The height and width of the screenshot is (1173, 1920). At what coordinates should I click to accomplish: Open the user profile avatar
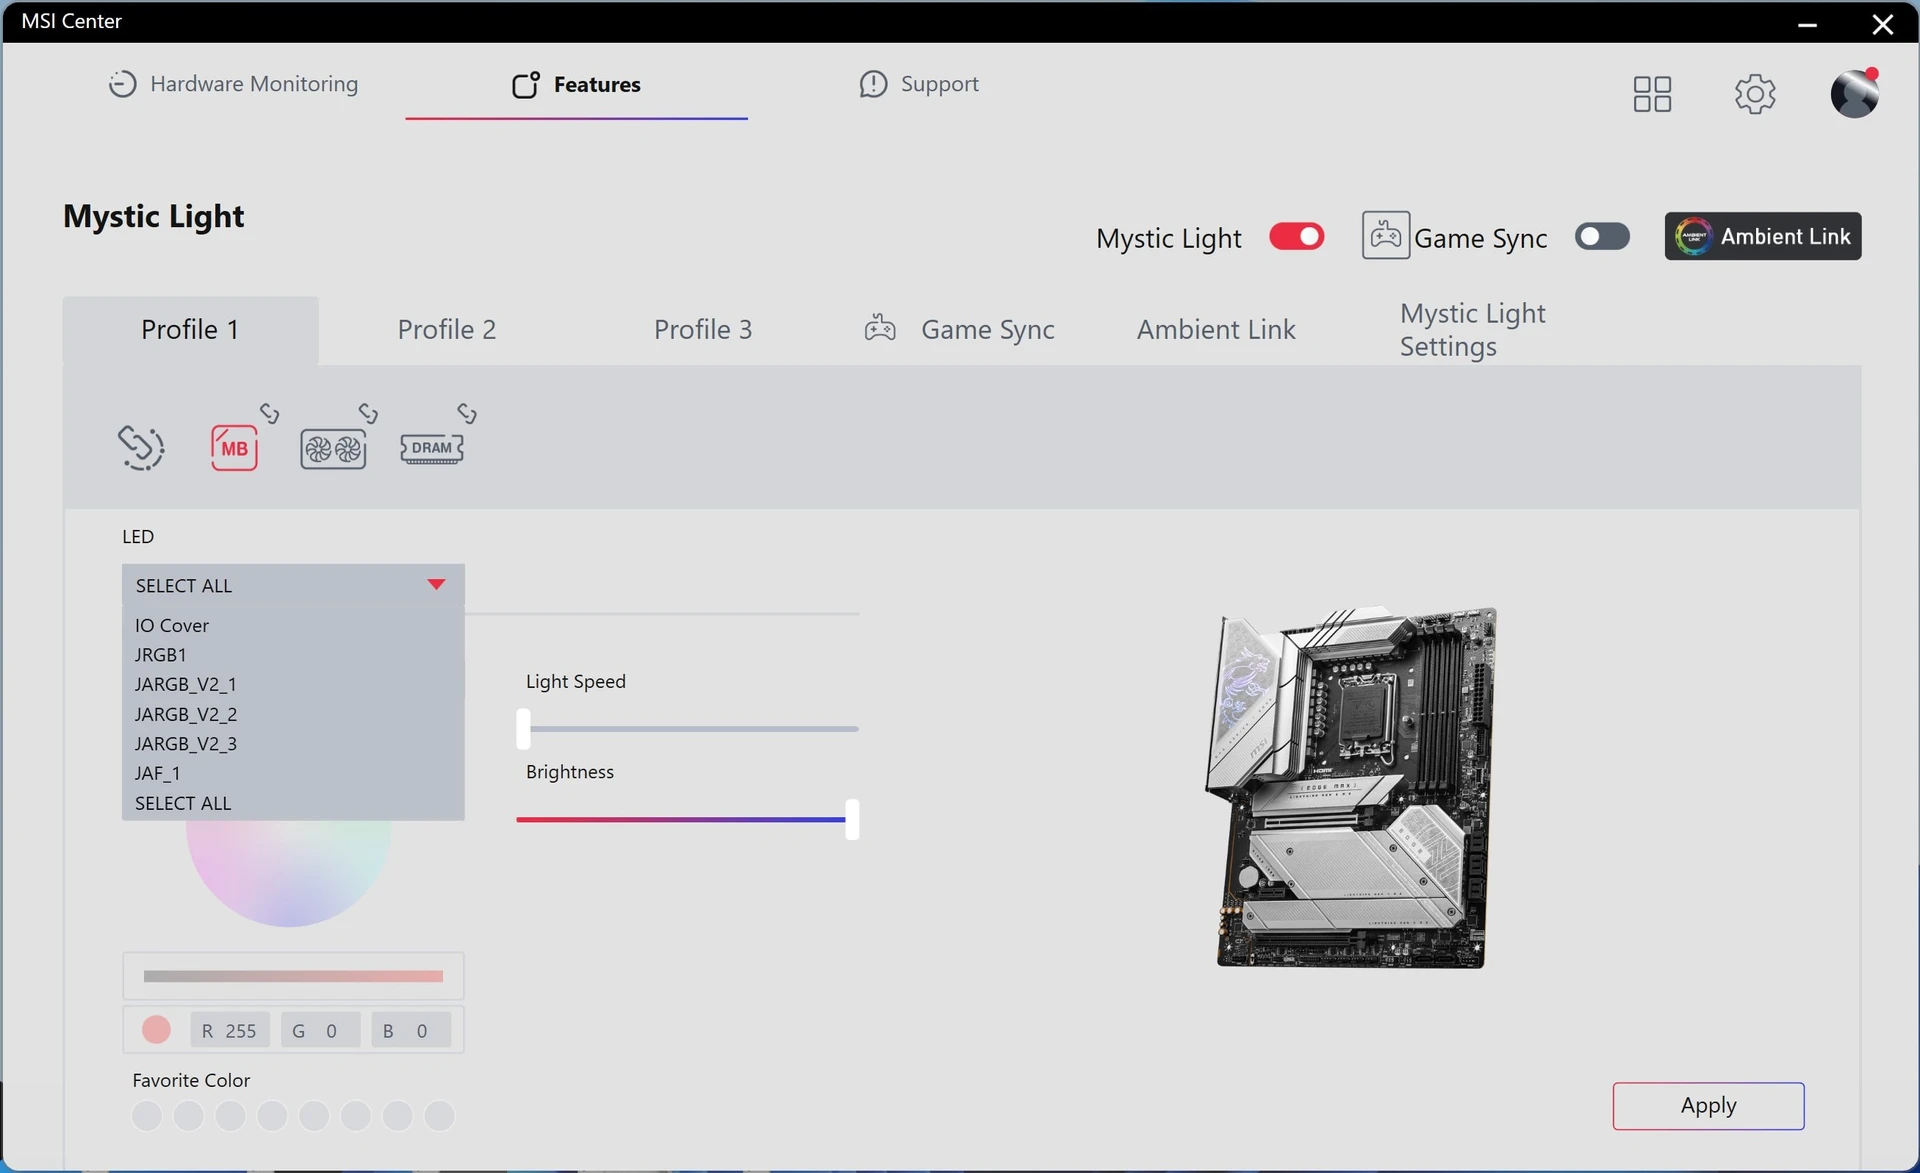[1855, 93]
